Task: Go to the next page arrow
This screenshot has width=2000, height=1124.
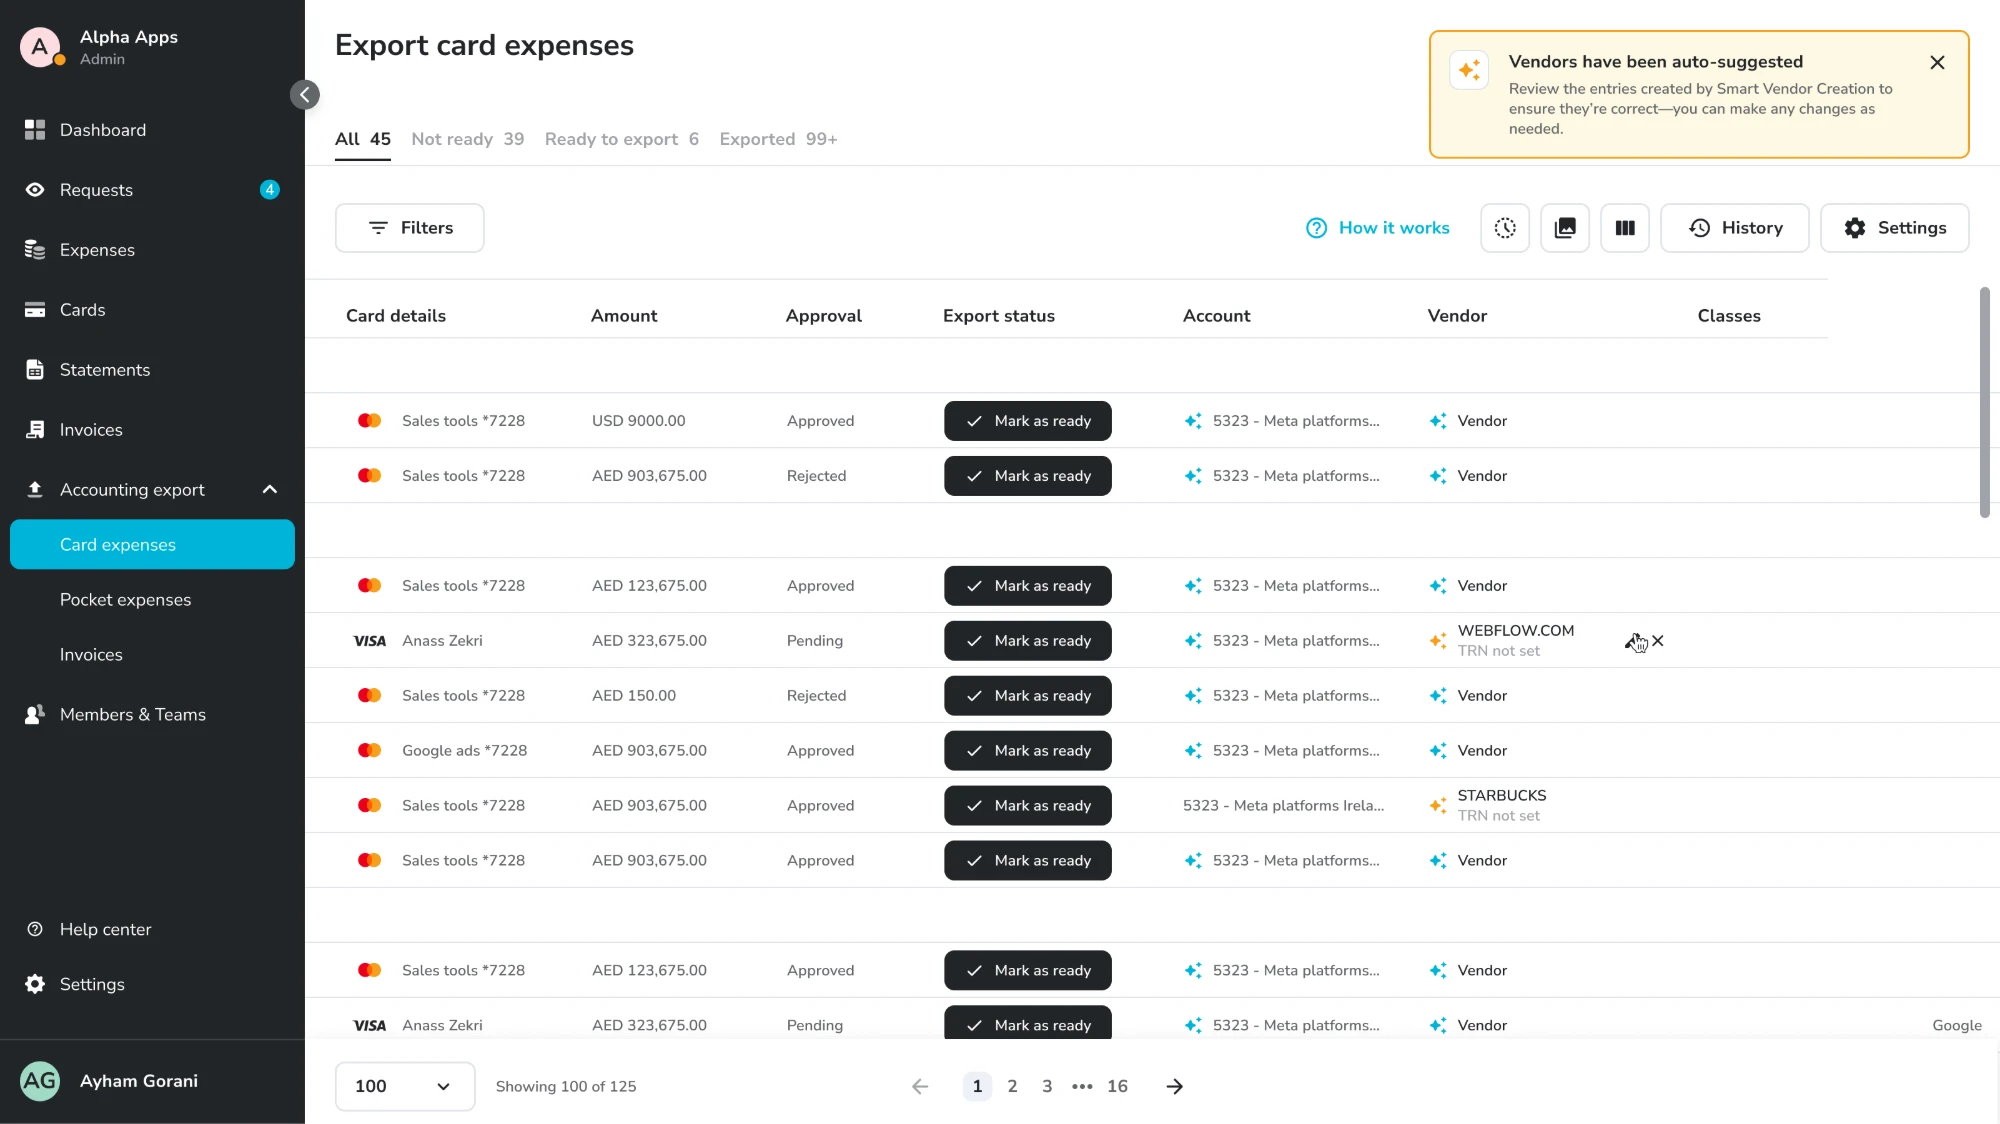Action: (x=1175, y=1086)
